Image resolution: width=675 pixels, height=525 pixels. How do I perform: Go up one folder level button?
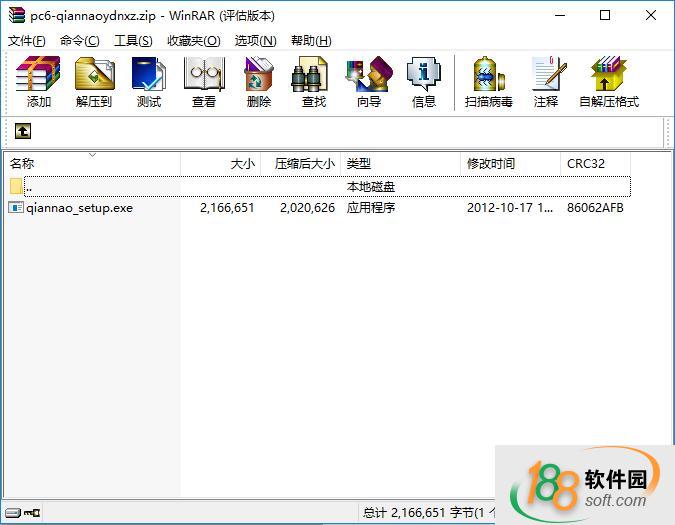coord(23,131)
